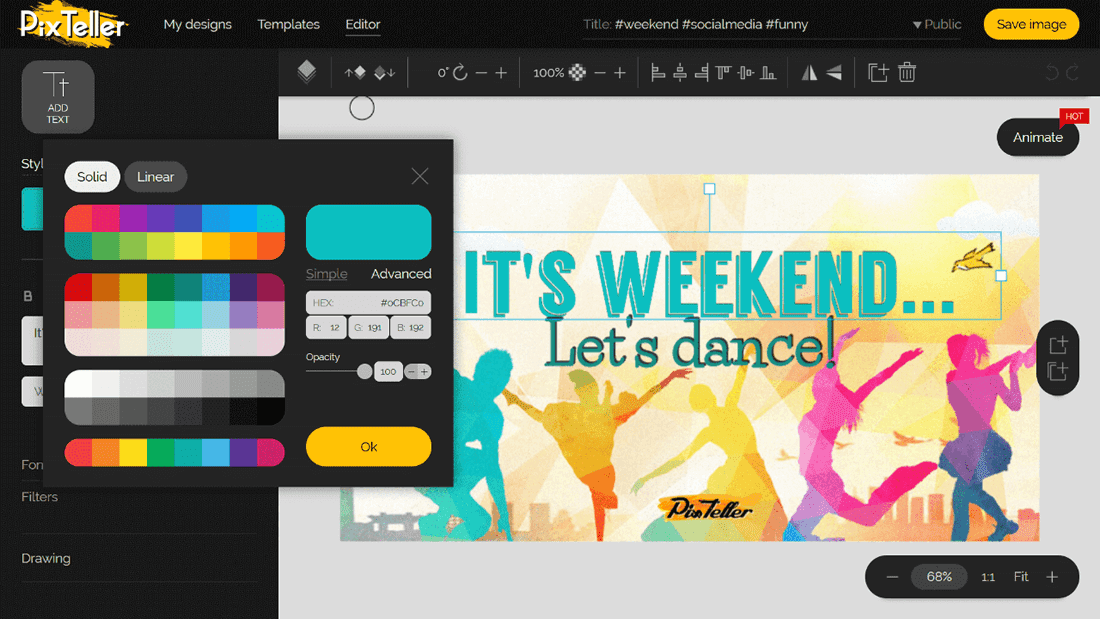This screenshot has height=619, width=1100.
Task: Click the rotate clockwise icon
Action: point(460,72)
